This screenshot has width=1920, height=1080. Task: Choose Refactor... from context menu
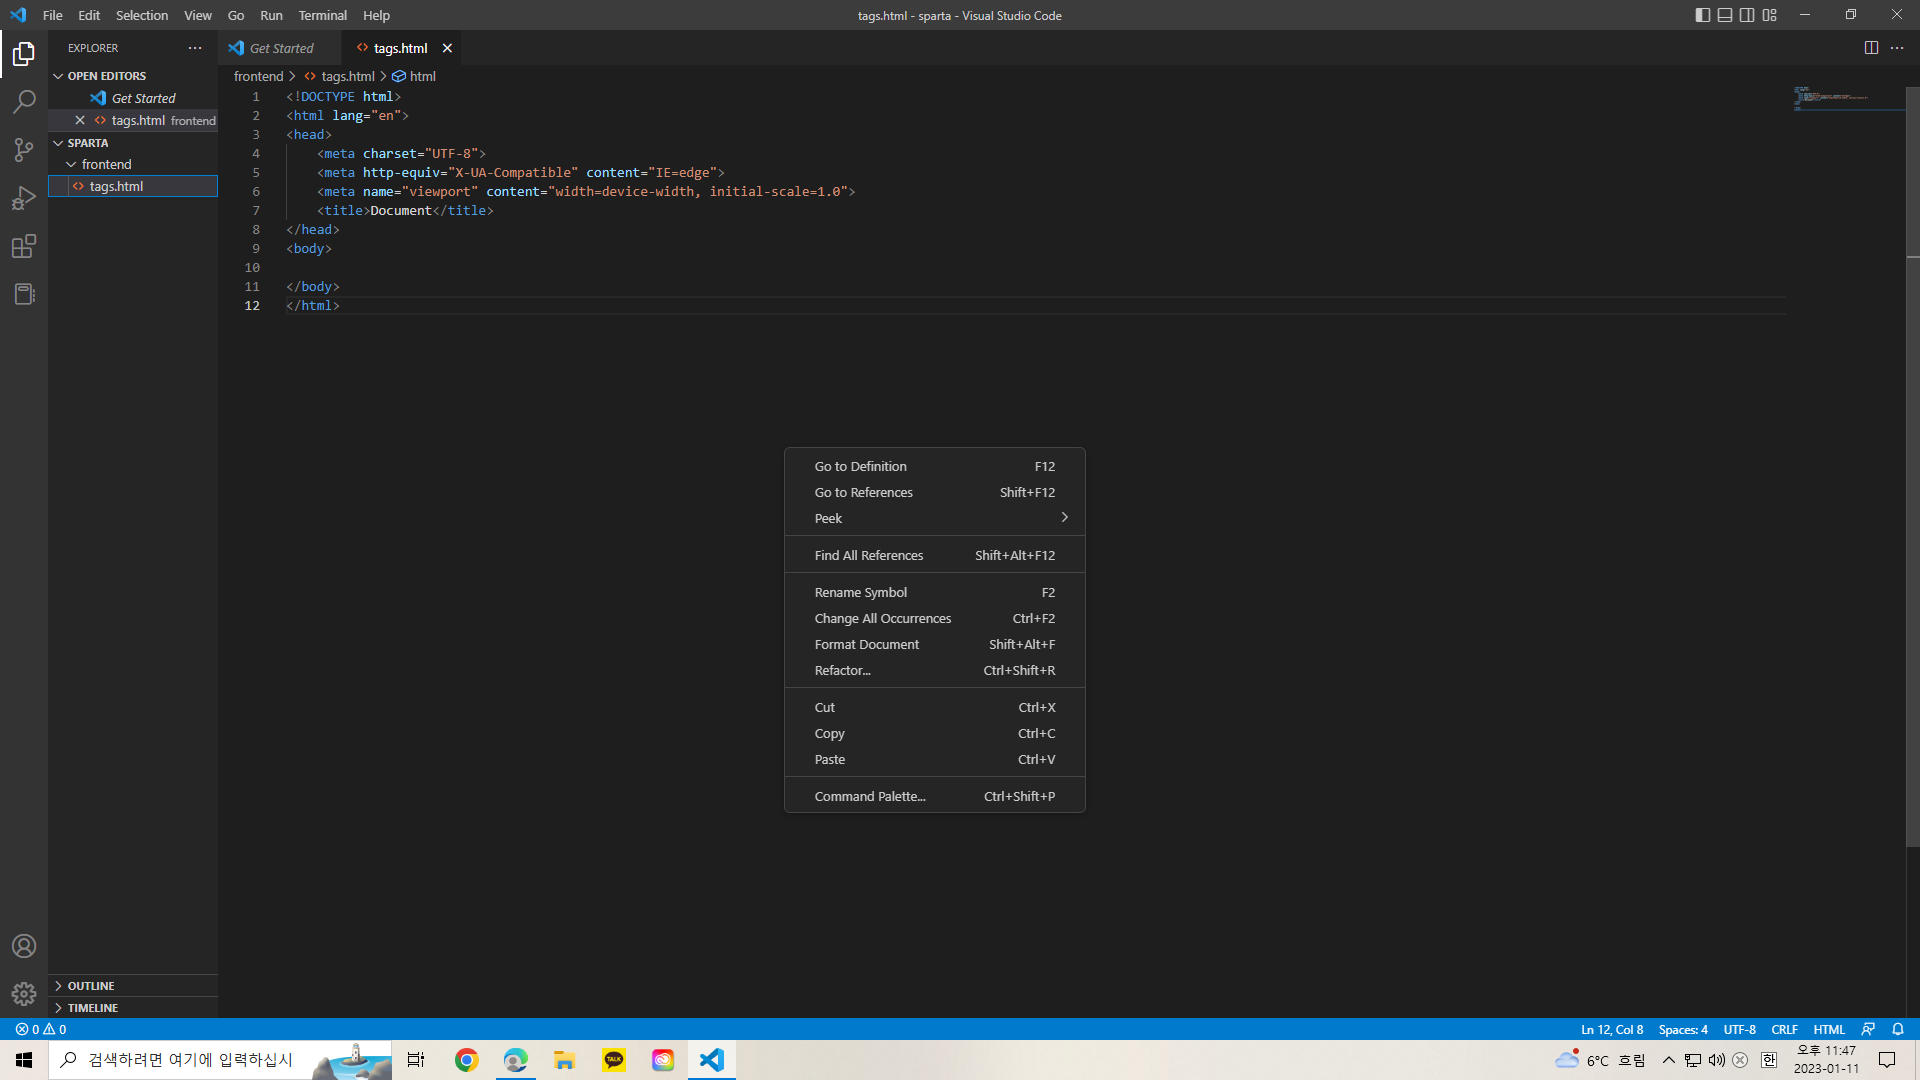point(935,670)
